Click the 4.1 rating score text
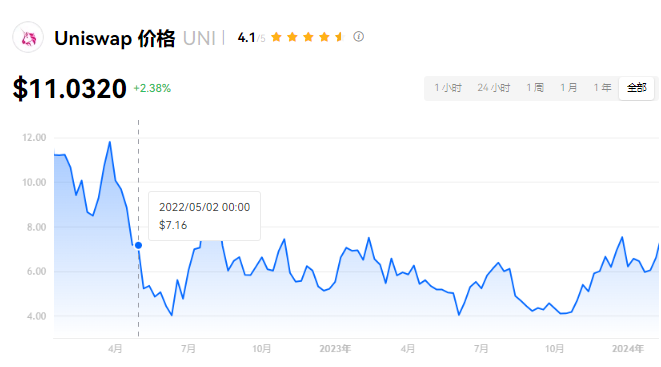The image size is (661, 367). pos(246,38)
